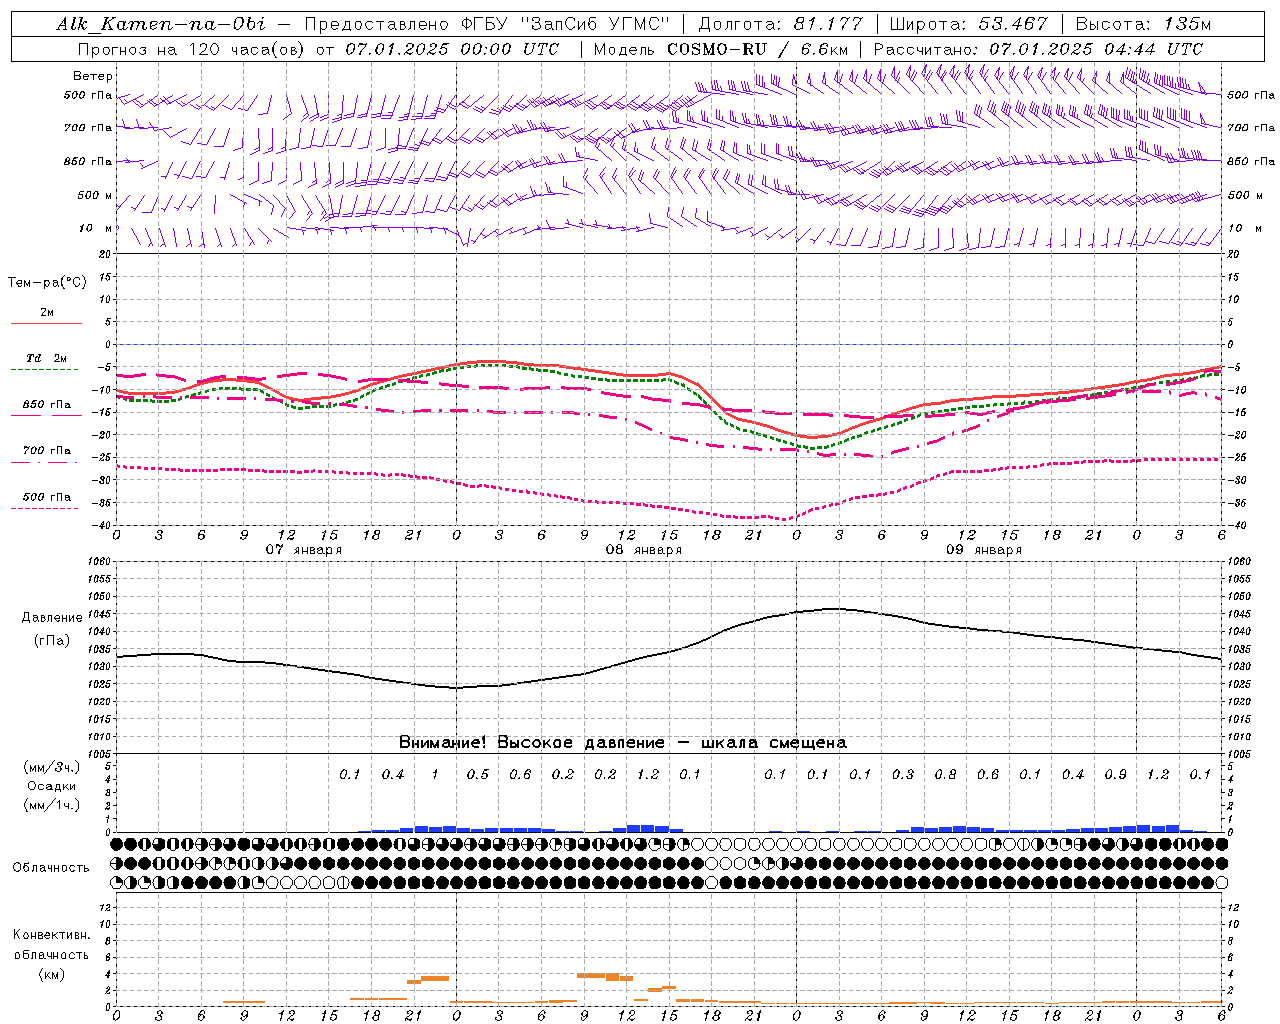Screen dimensions: 1280x1024
Task: Click the 3-hour precipitation value '0.5'
Action: point(478,774)
